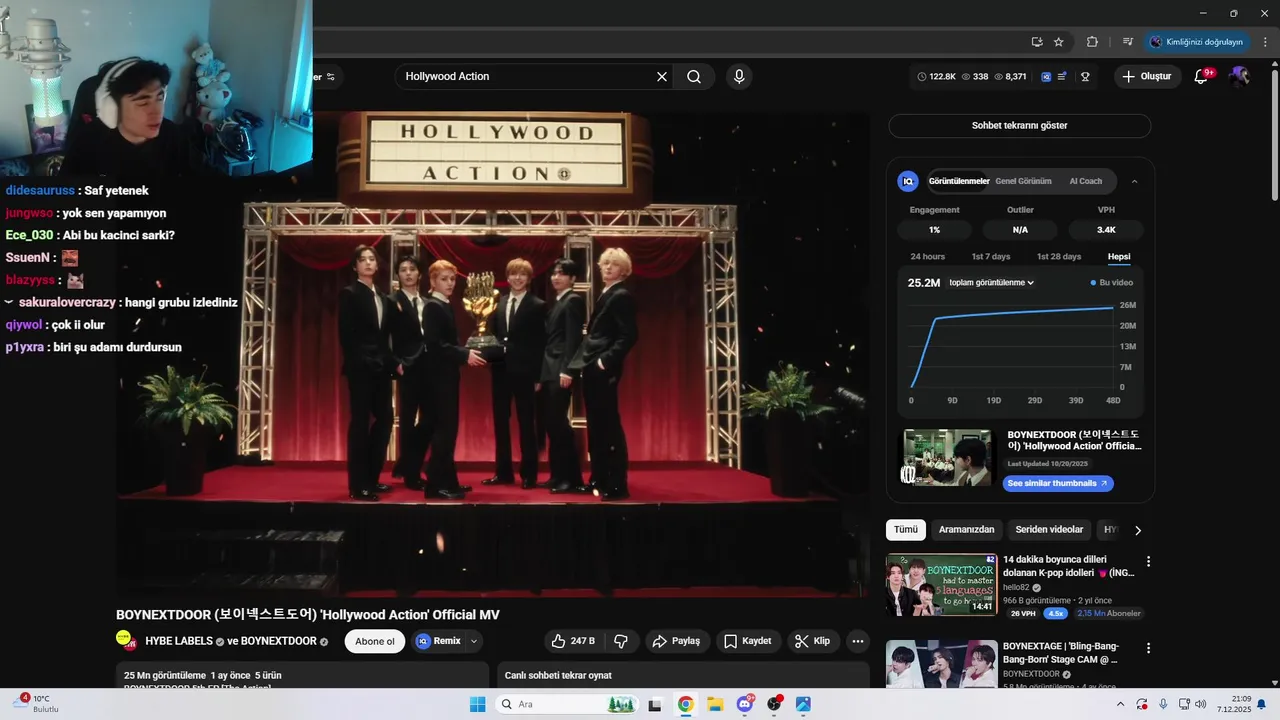Click See similar thumbnails button
1280x720 pixels.
click(x=1058, y=483)
